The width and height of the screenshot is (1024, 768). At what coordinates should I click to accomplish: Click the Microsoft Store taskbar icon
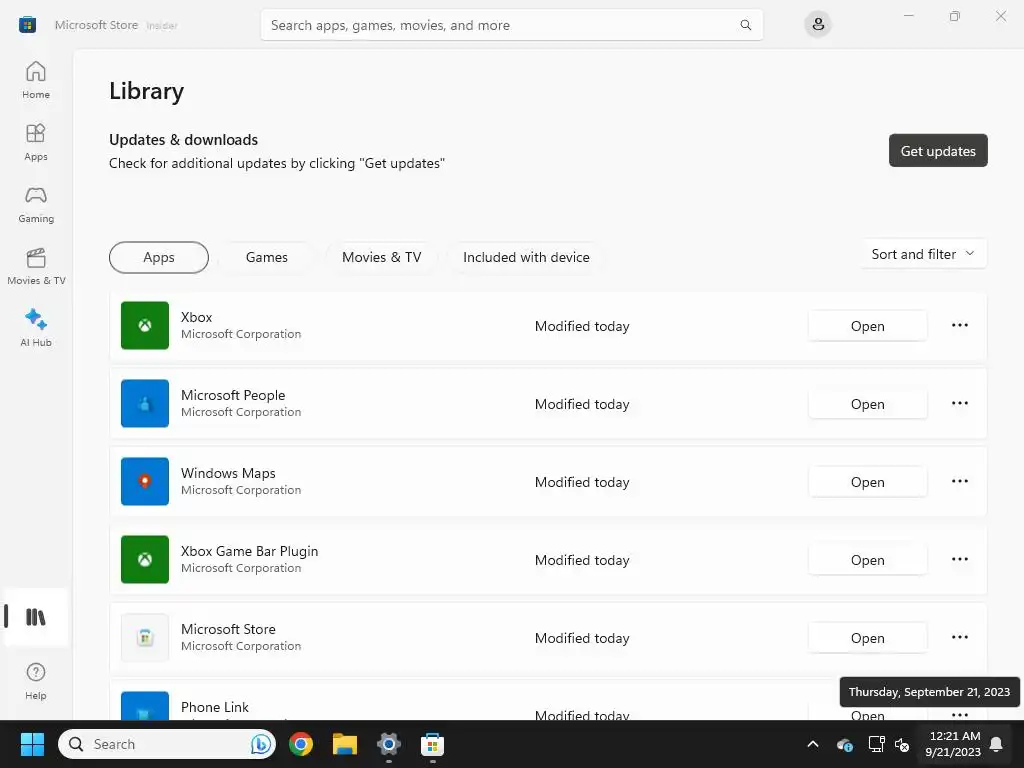click(432, 744)
